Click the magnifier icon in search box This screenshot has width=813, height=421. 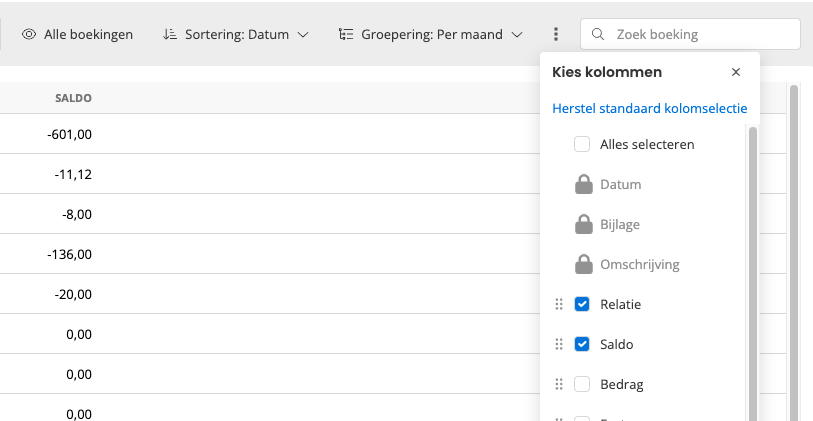(598, 34)
